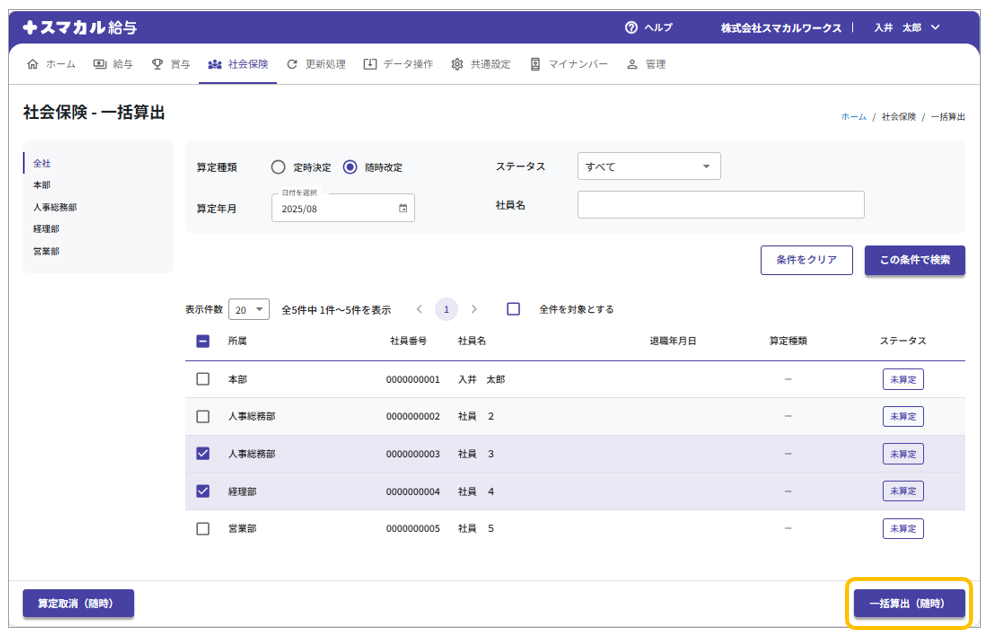The image size is (987, 636).
Task: Enable the 全件を対象とする checkbox
Action: click(x=513, y=309)
